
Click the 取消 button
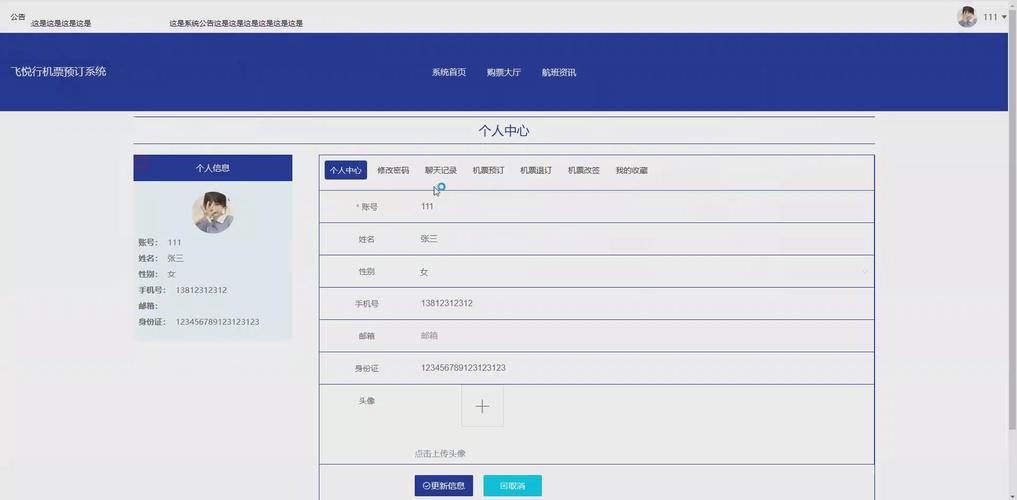512,486
